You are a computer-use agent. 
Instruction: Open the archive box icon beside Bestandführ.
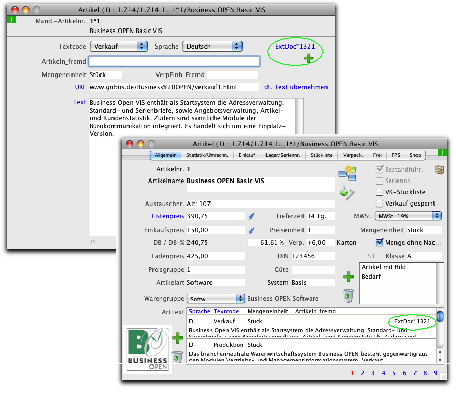click(x=439, y=170)
